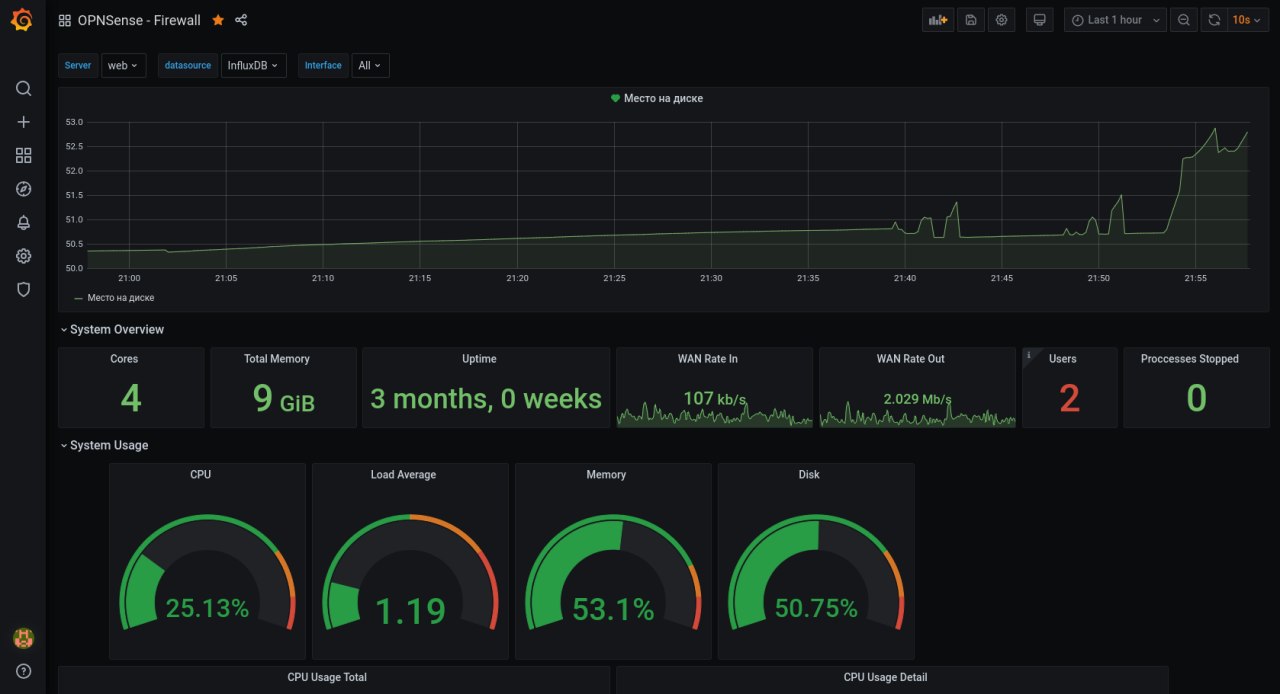Screen dimensions: 1280x694
Task: Open the Memory gauge panel title
Action: point(606,474)
